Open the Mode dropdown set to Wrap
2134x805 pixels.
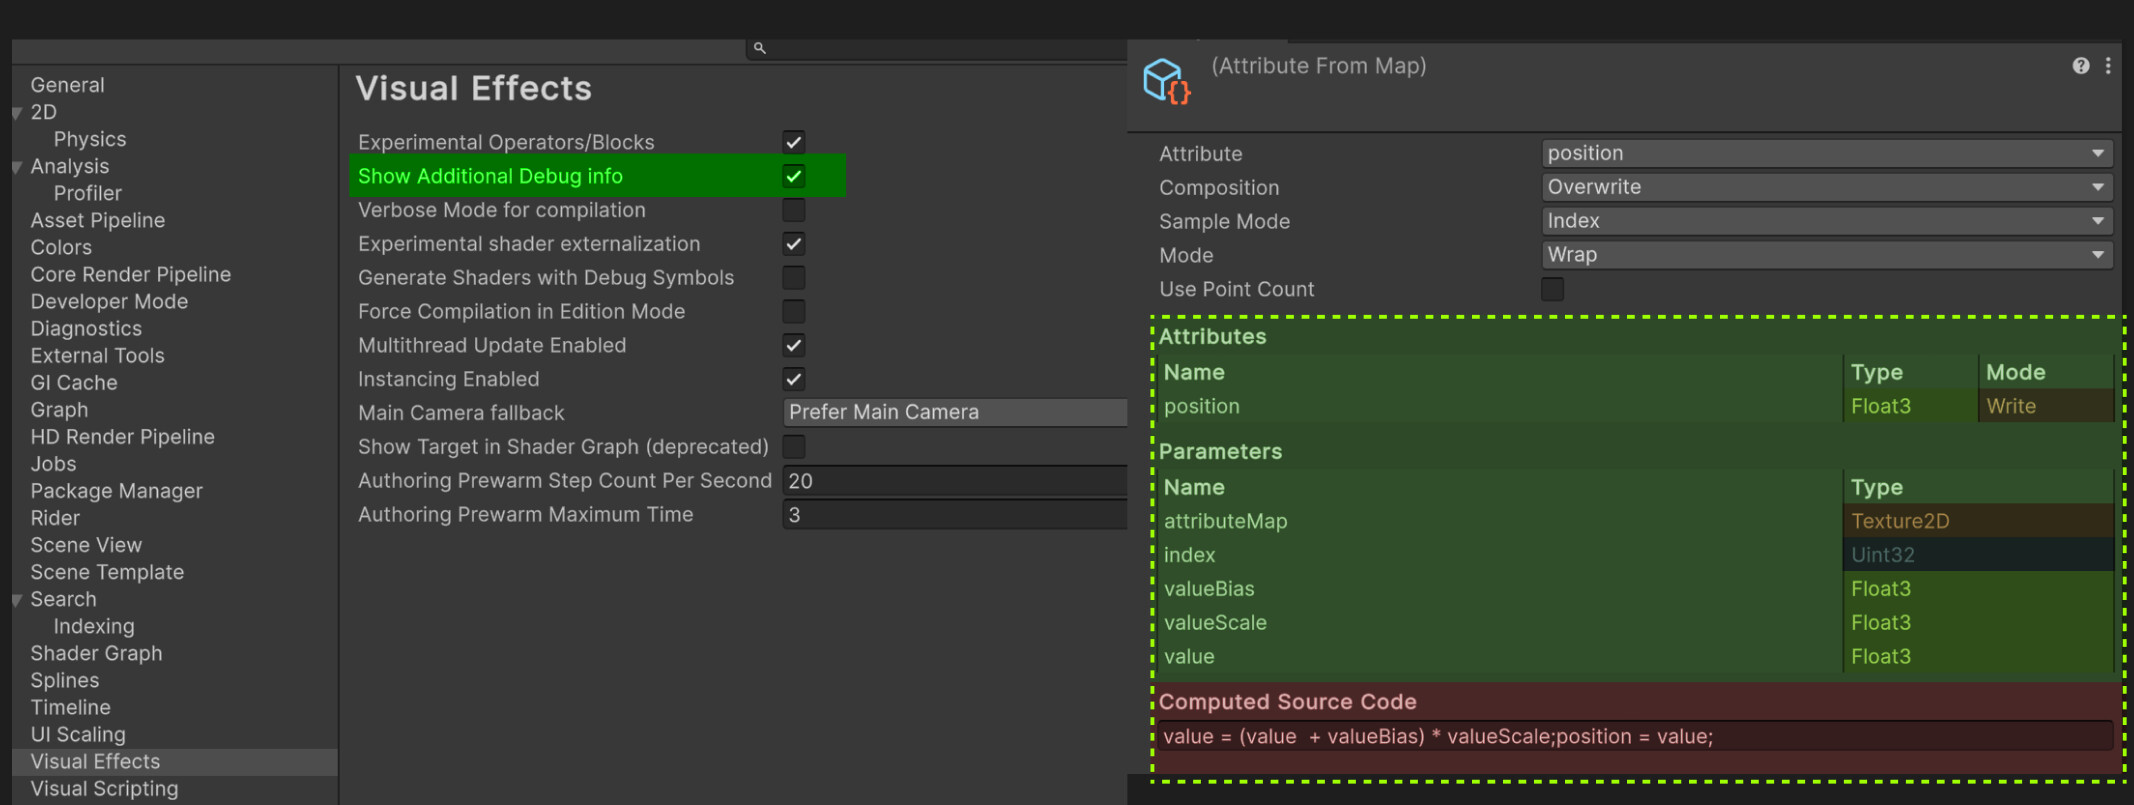click(1827, 255)
